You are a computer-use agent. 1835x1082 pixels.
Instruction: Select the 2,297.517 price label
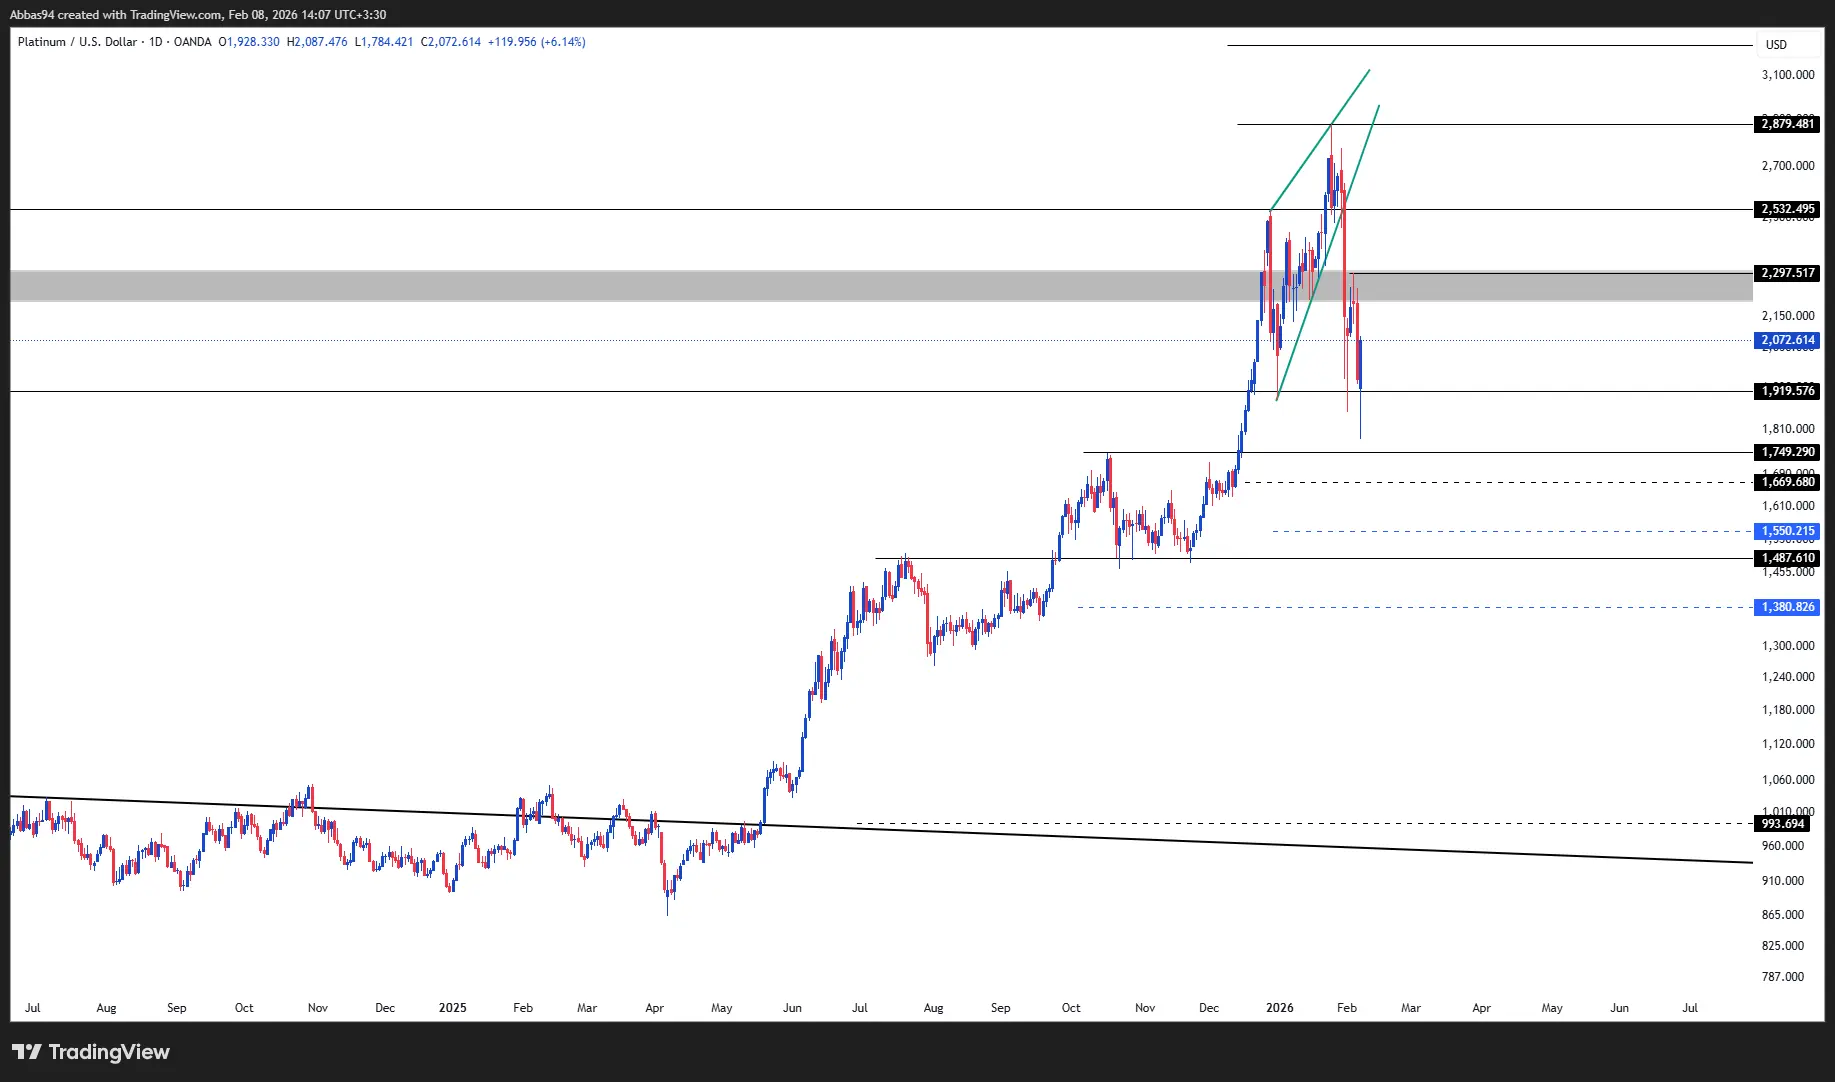pos(1788,273)
